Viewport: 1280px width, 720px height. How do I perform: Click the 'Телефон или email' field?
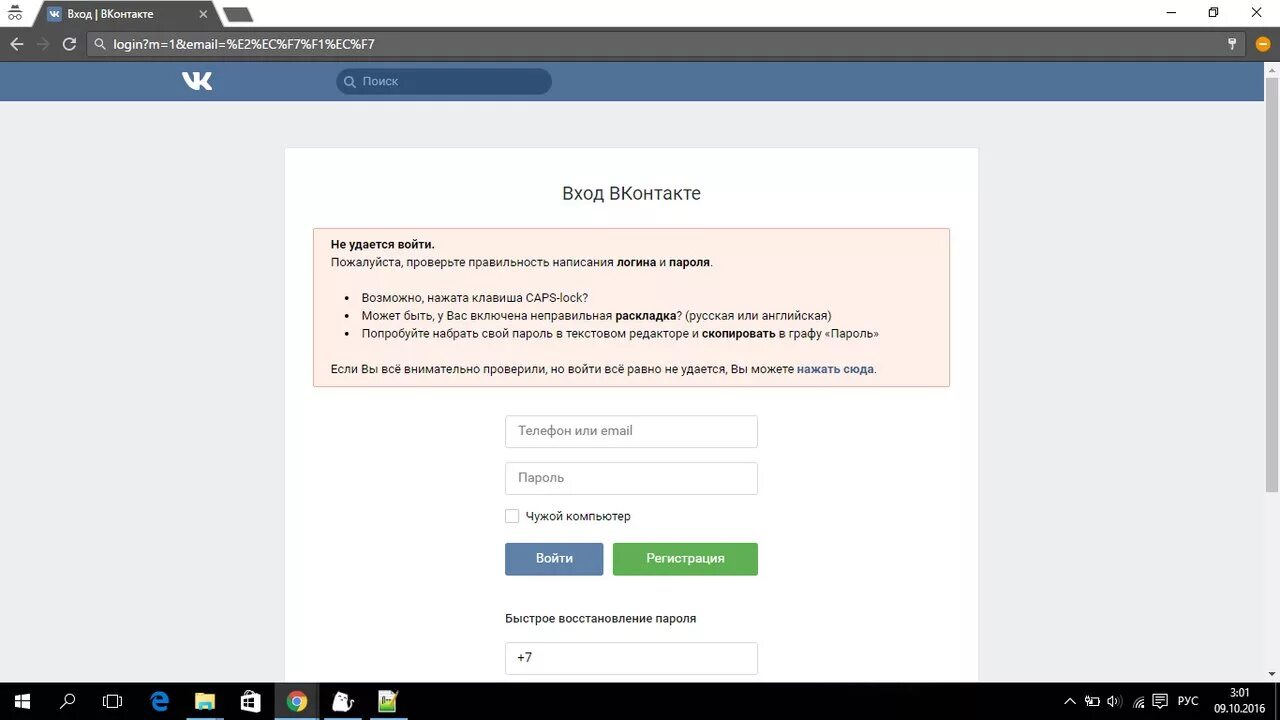[631, 431]
